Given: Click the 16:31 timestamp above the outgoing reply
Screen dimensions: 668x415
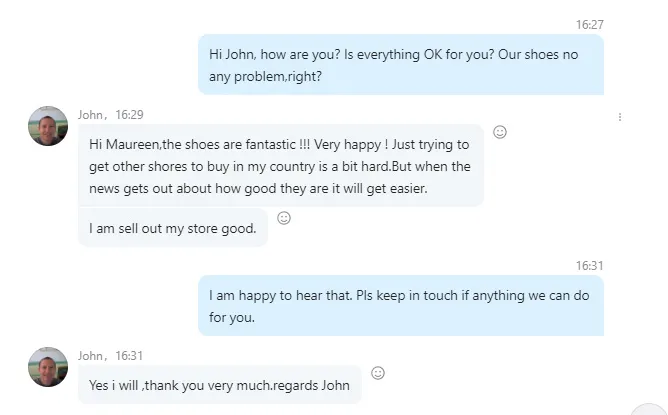Looking at the screenshot, I should (590, 265).
